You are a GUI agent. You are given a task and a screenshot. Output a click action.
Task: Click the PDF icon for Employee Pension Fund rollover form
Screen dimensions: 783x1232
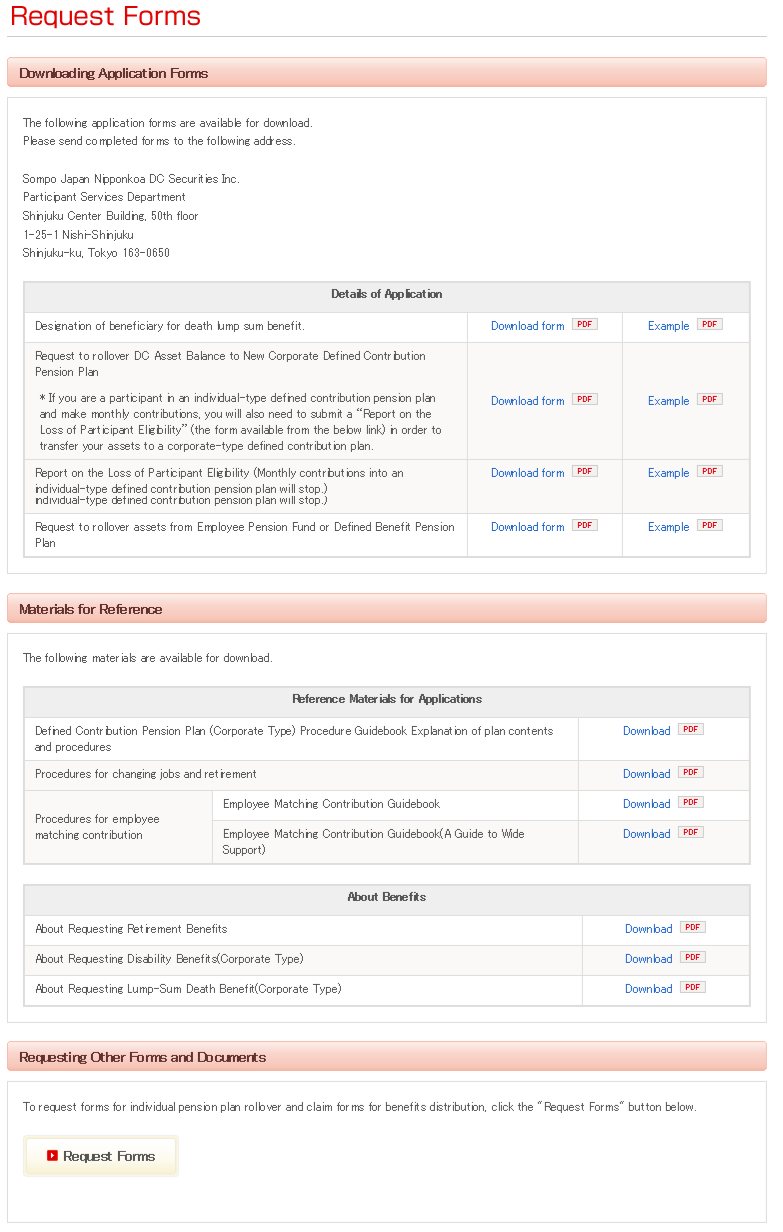pyautogui.click(x=584, y=525)
